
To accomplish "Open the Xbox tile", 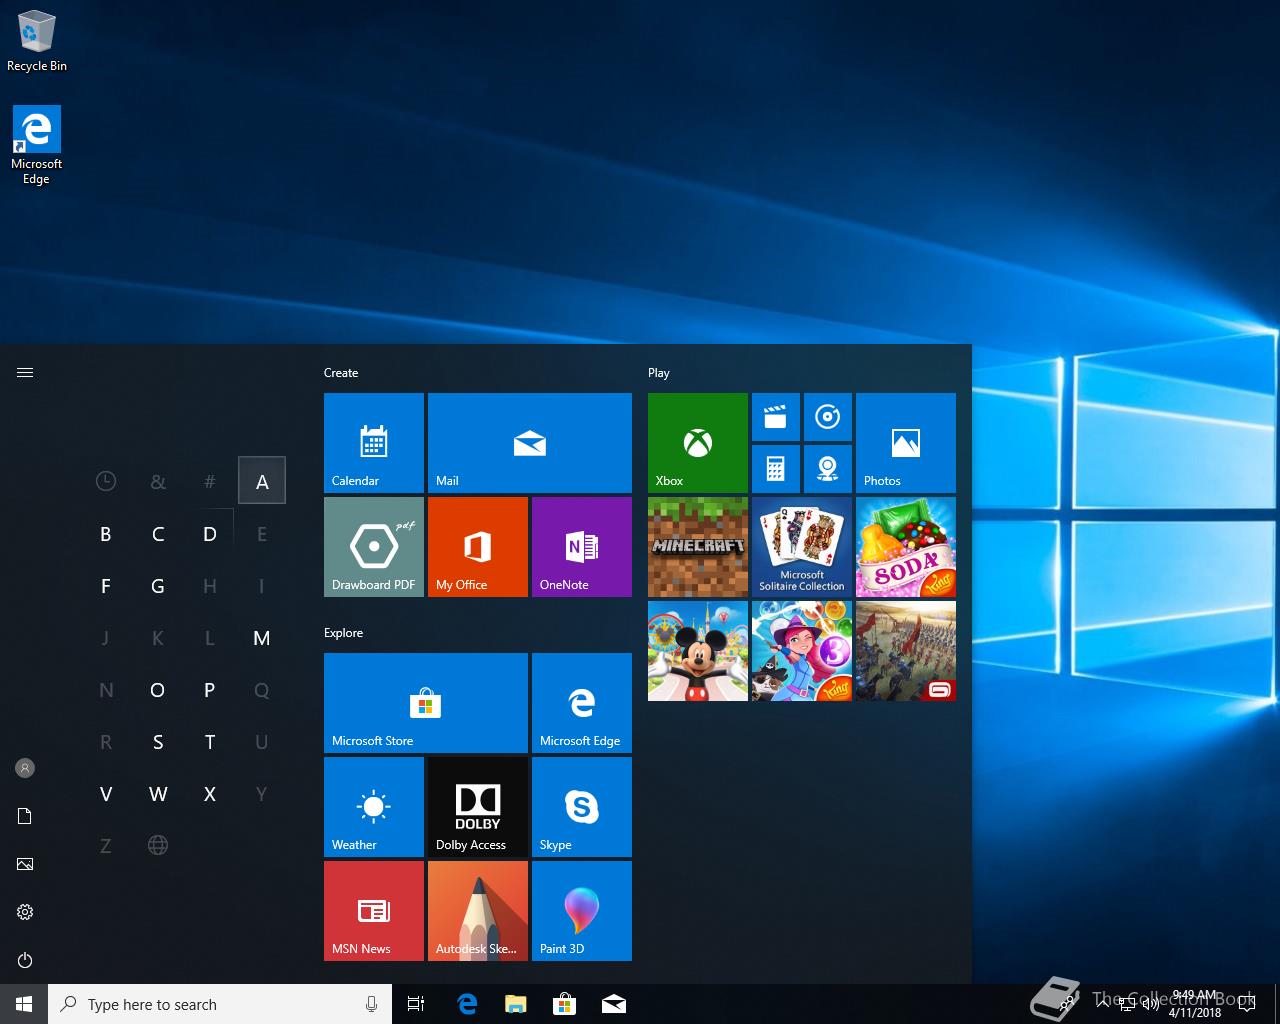I will pyautogui.click(x=698, y=443).
